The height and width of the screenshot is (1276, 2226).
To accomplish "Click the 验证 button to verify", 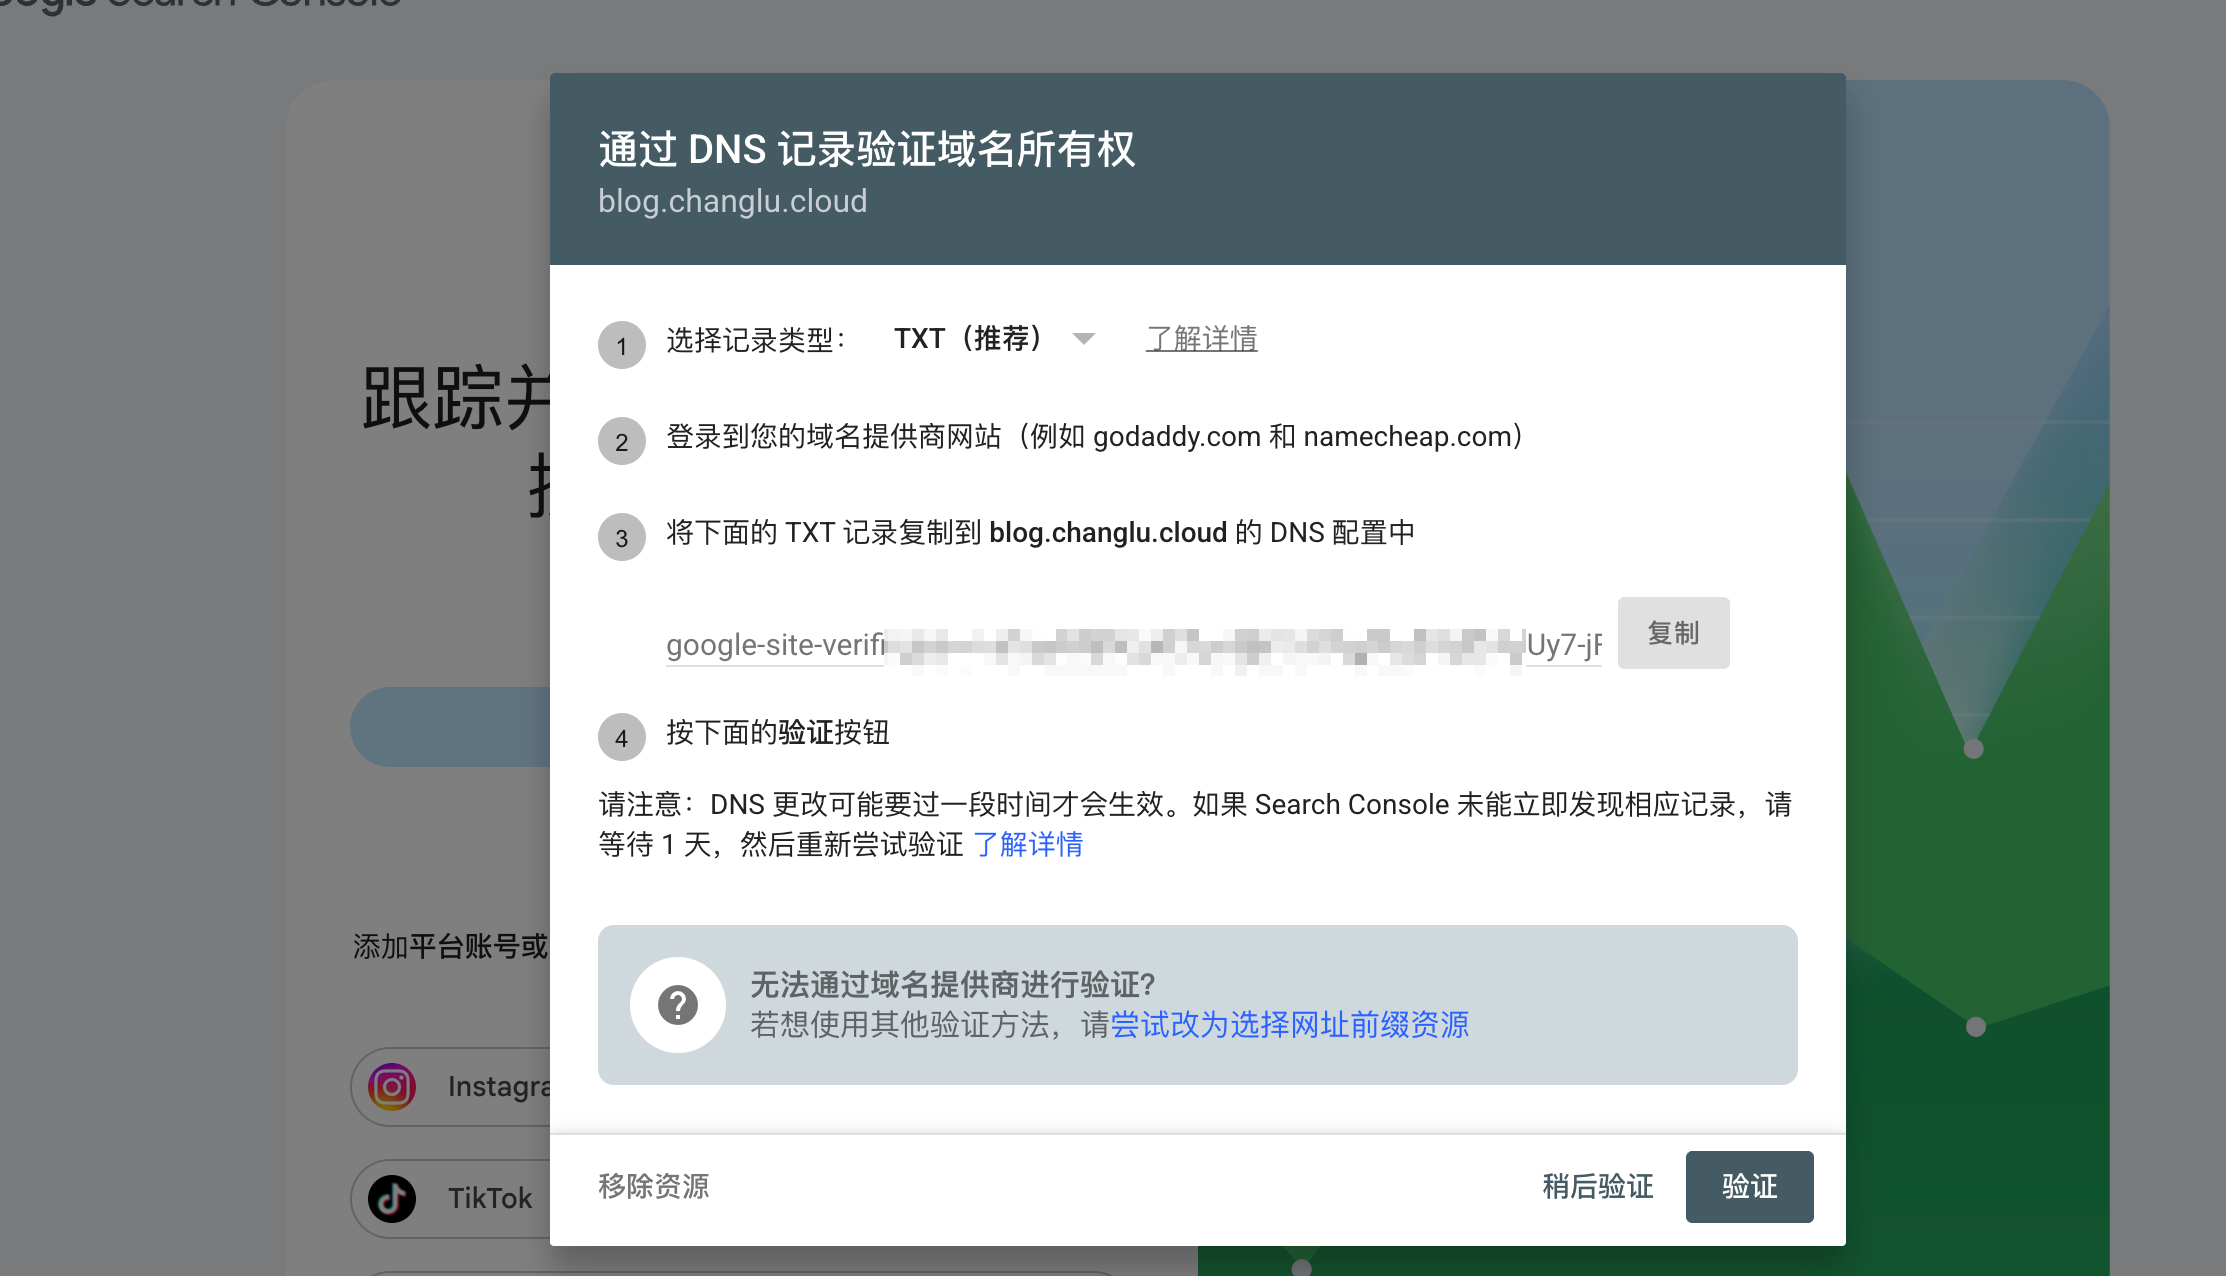I will coord(1749,1187).
